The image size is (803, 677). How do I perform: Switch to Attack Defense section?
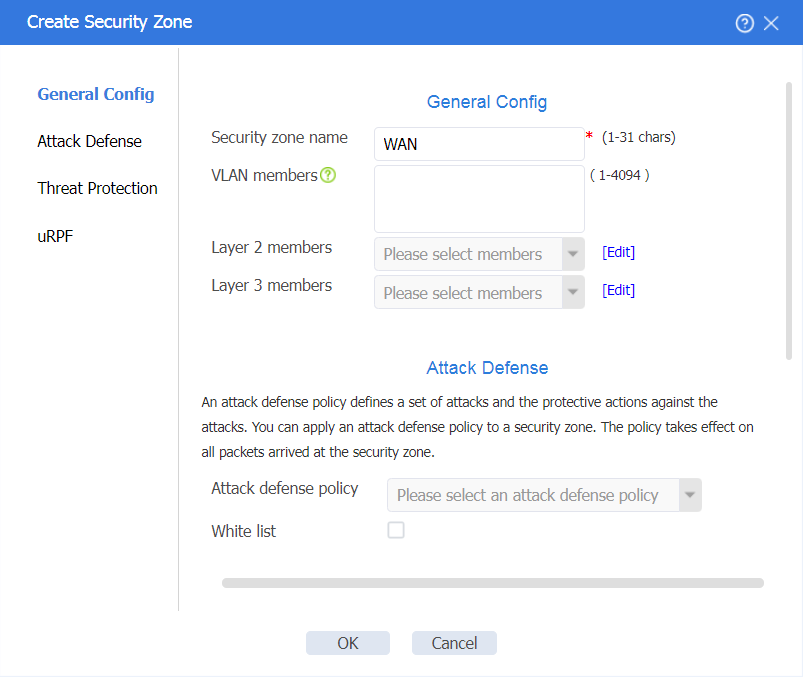90,141
